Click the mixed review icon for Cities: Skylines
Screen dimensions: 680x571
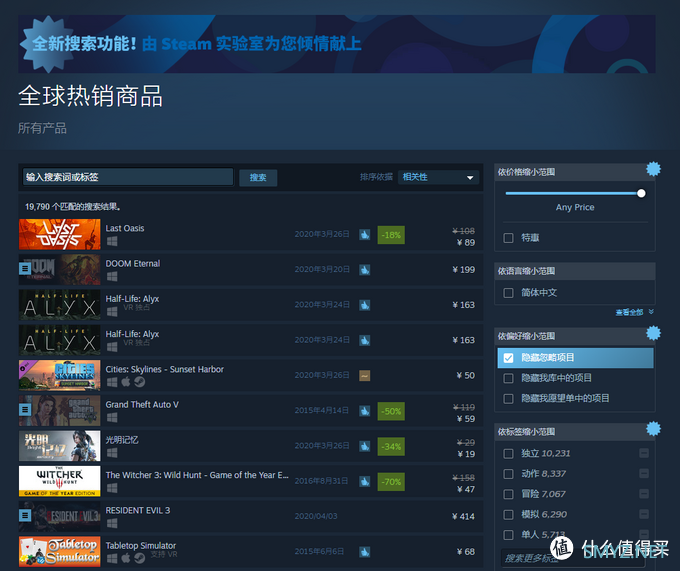tap(365, 375)
